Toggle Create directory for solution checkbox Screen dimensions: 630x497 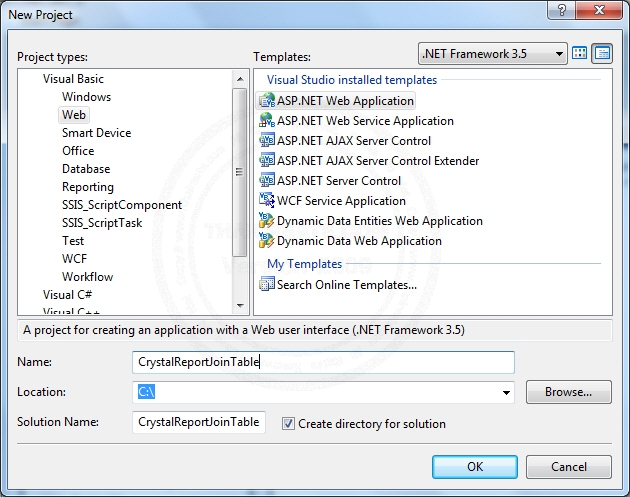tap(289, 424)
